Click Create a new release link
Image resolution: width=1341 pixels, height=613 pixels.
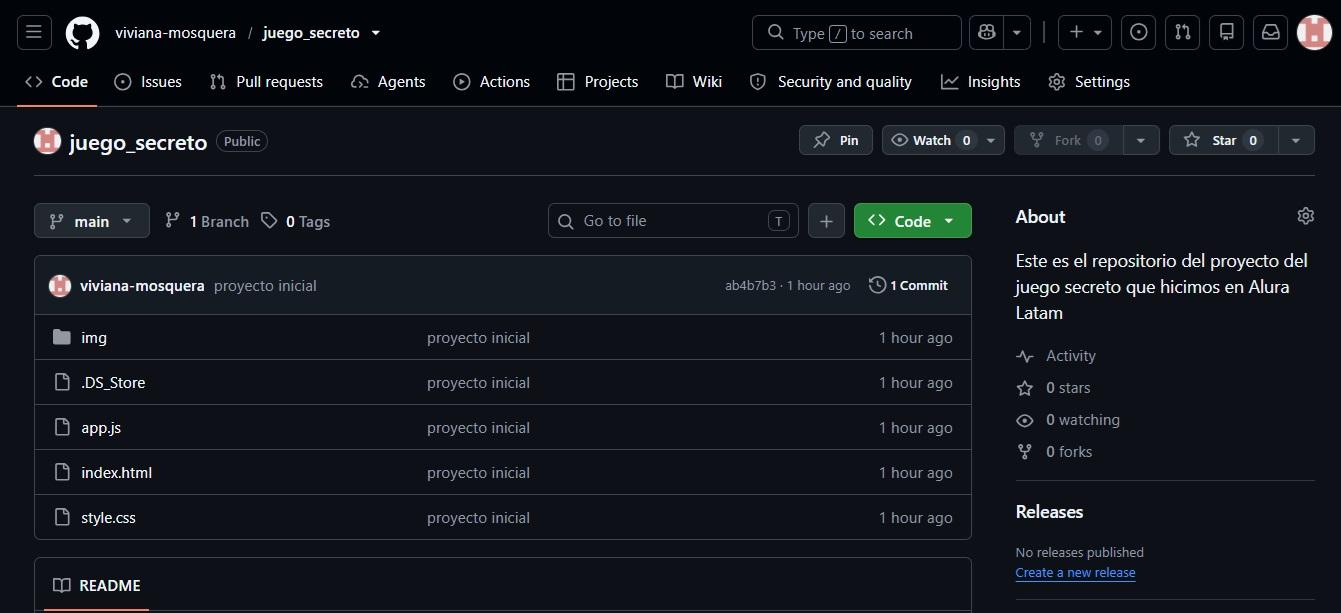coord(1075,573)
